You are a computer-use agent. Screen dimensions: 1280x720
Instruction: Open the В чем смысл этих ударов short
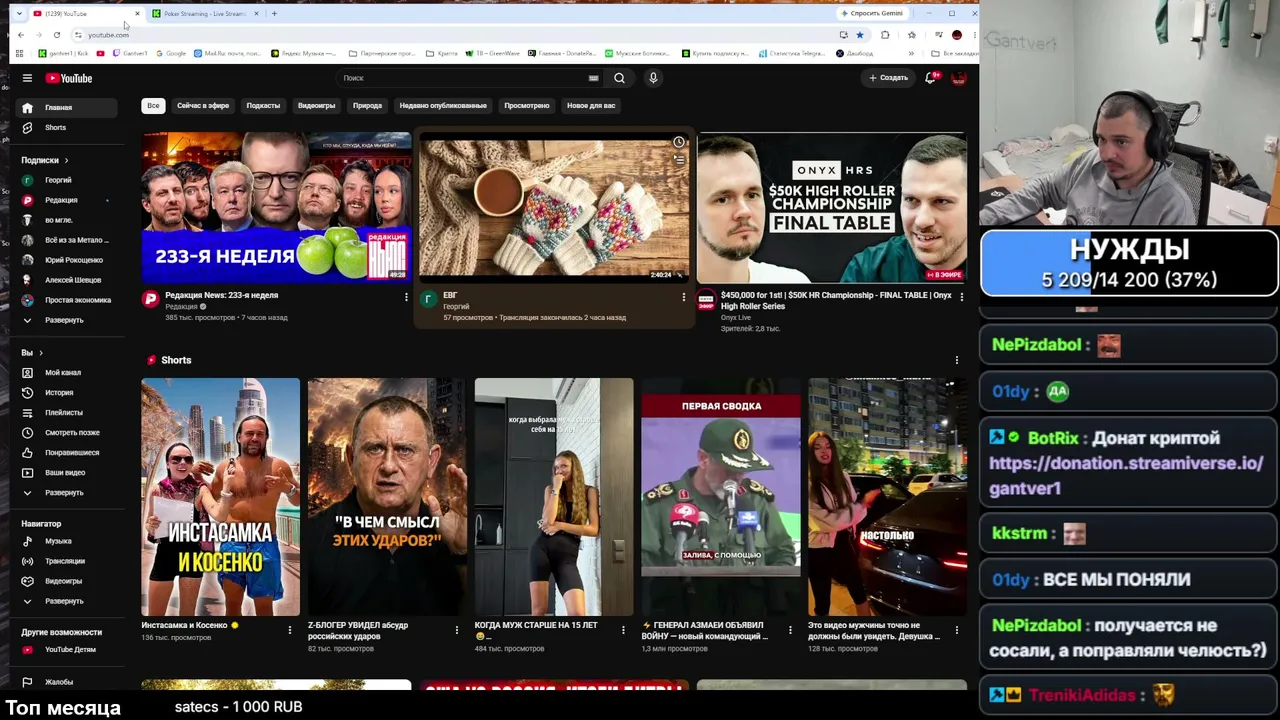[x=387, y=497]
